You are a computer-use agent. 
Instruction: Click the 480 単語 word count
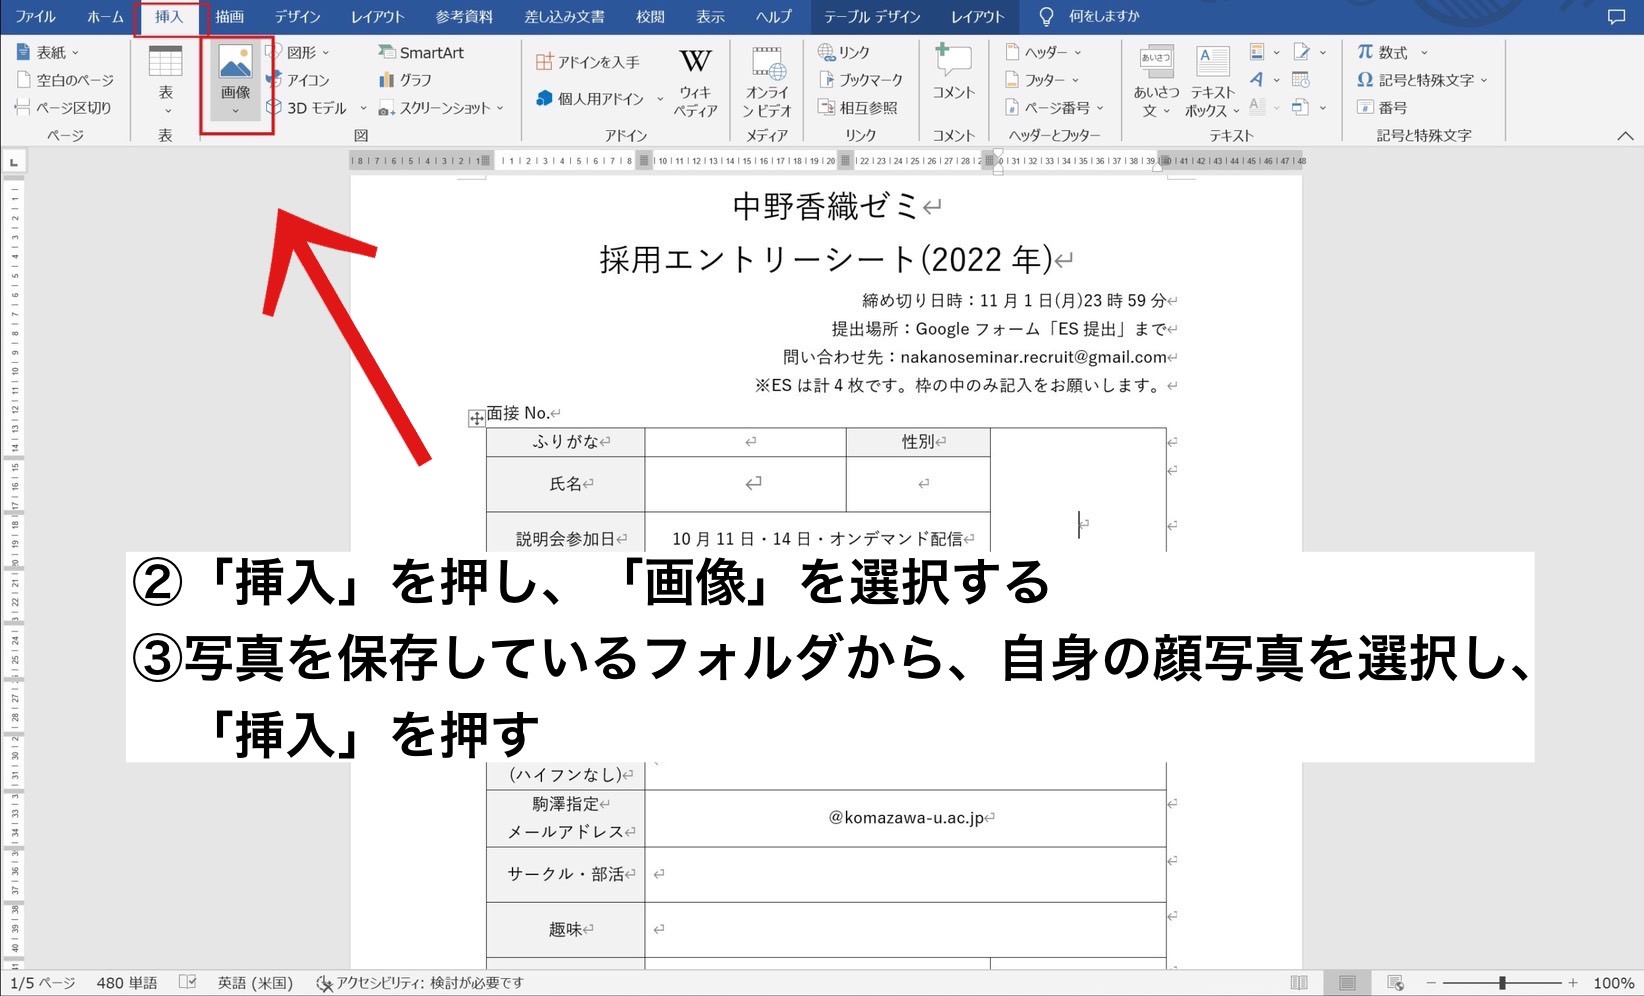click(x=127, y=983)
